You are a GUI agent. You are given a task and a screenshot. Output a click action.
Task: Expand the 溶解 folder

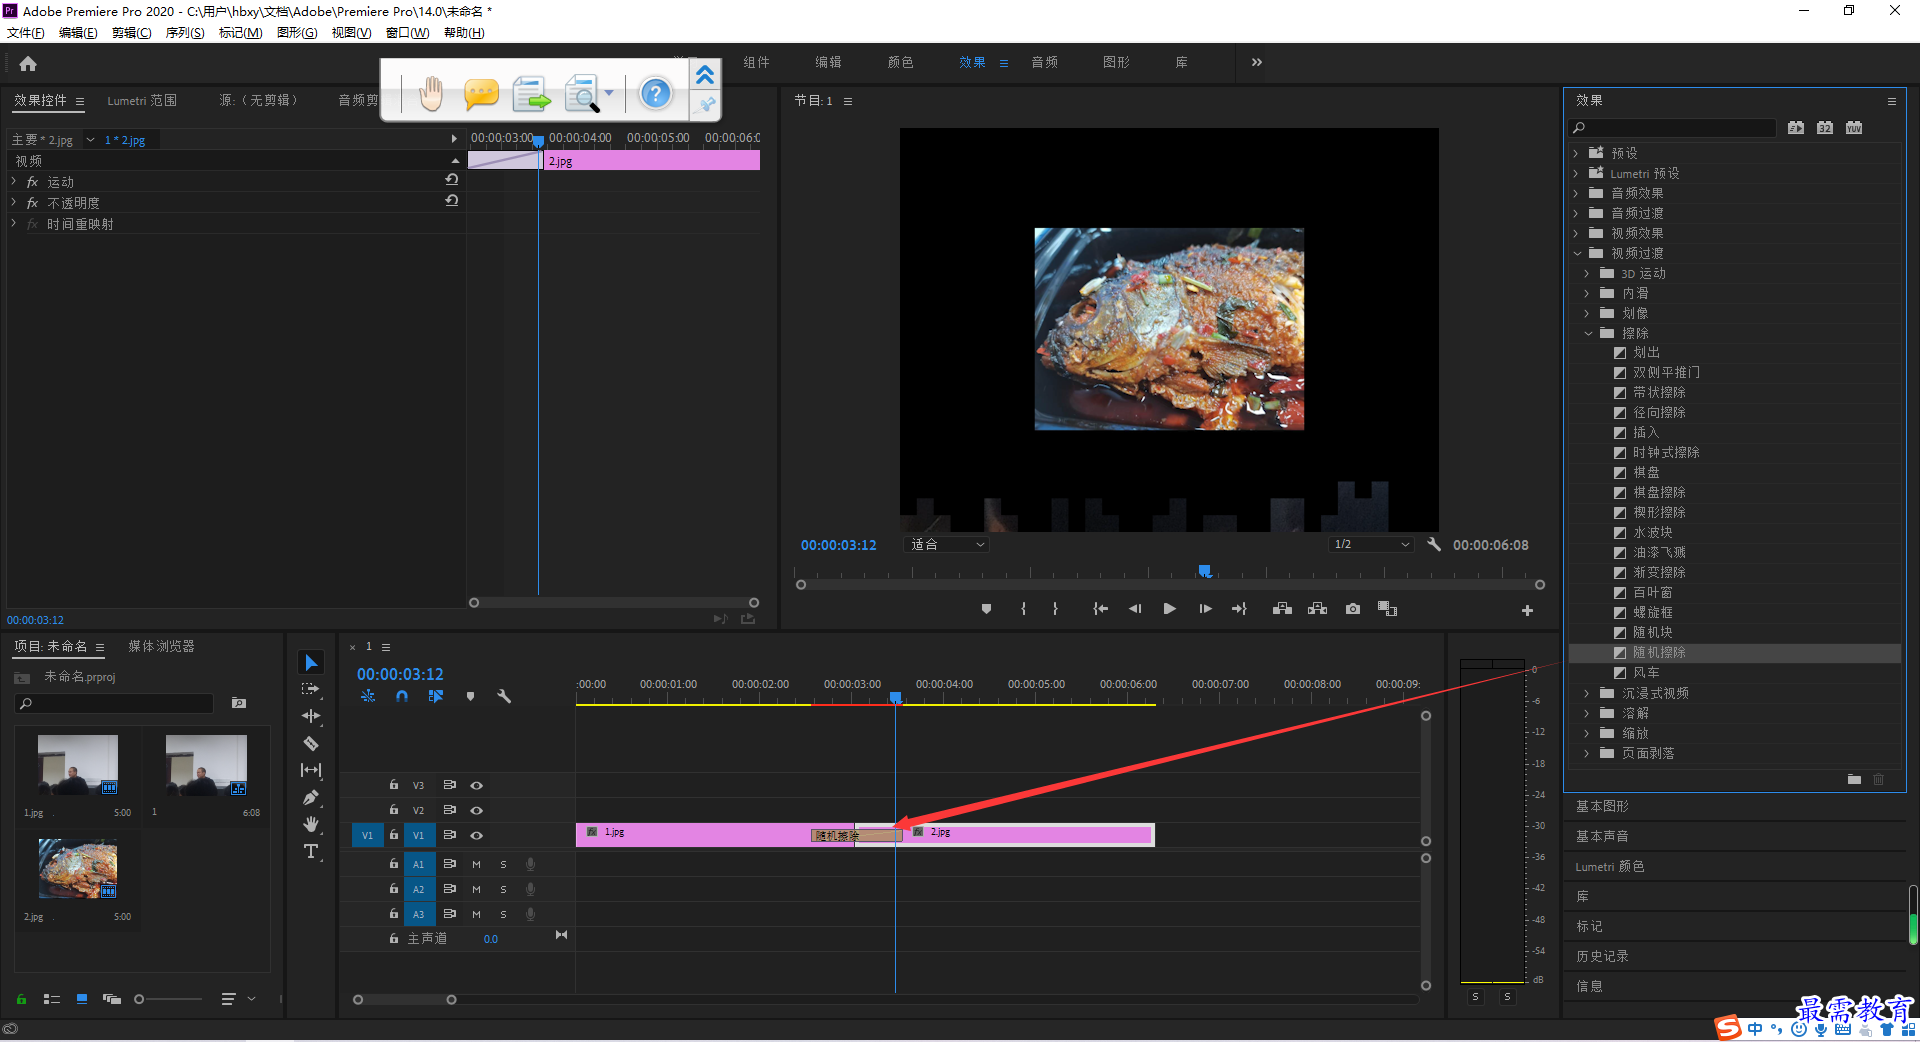tap(1587, 713)
